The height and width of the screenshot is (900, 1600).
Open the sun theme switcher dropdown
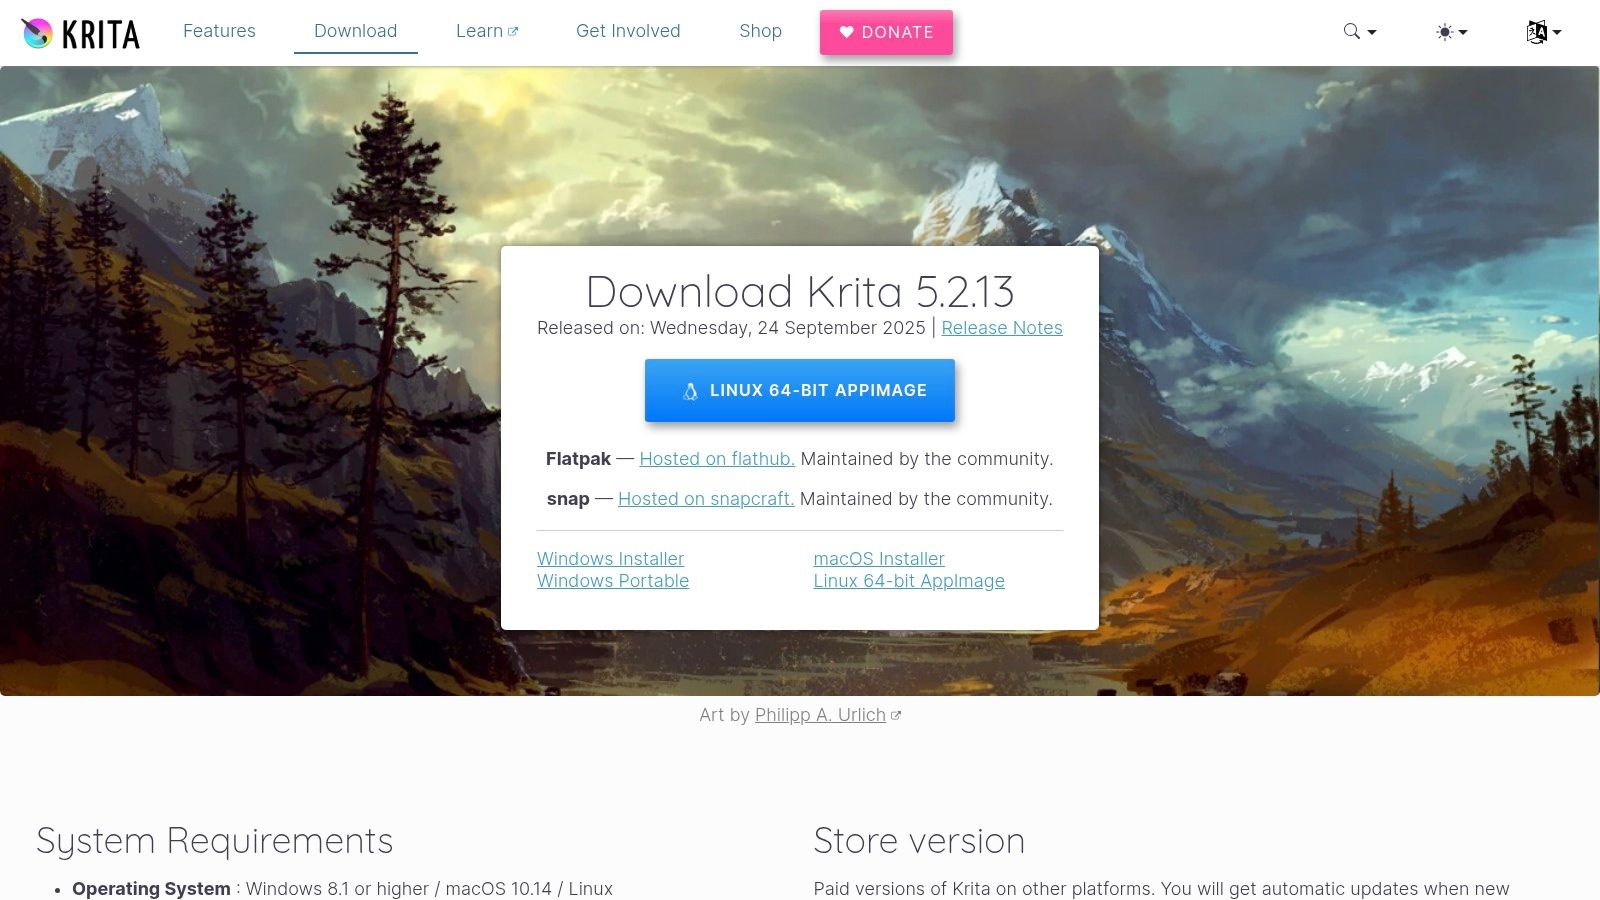point(1452,32)
